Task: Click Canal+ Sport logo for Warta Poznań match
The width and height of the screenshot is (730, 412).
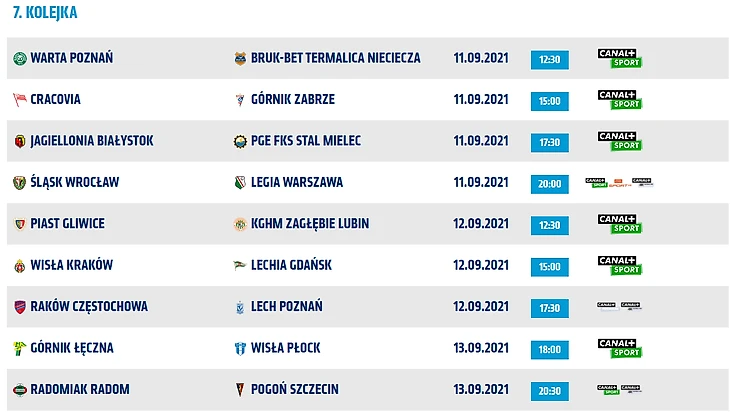Action: click(619, 58)
